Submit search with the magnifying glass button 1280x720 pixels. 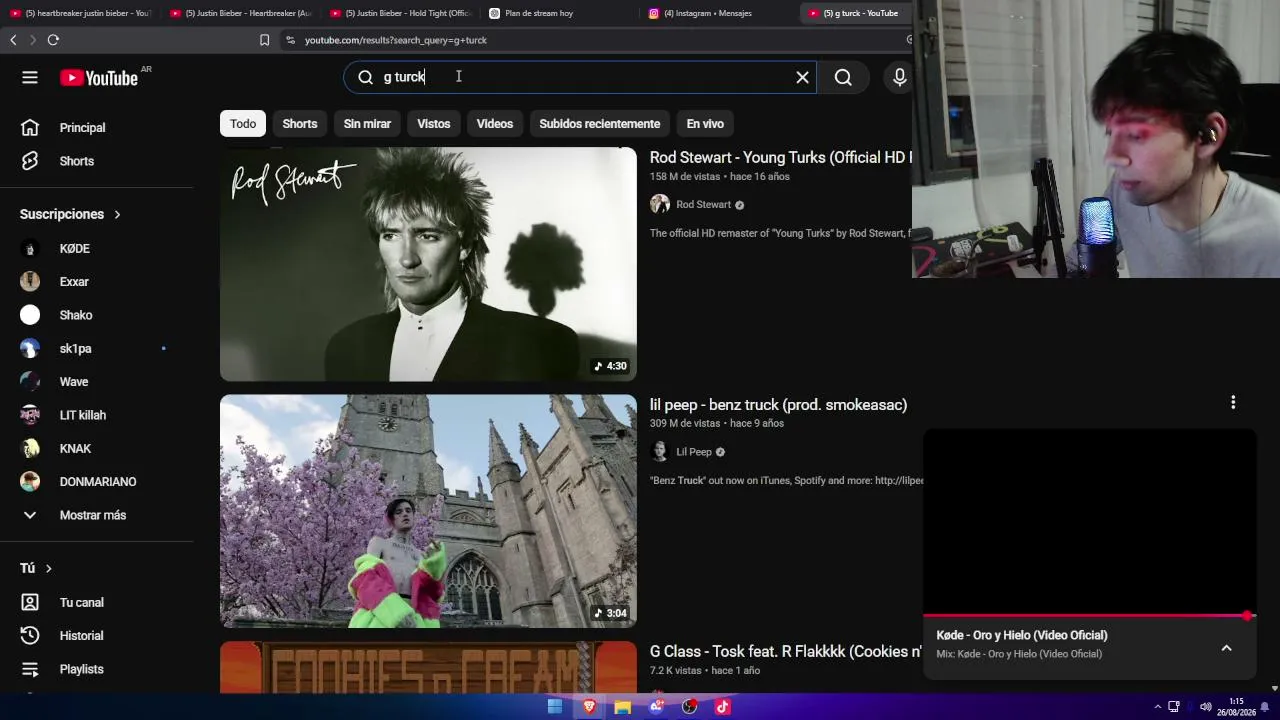coord(843,77)
